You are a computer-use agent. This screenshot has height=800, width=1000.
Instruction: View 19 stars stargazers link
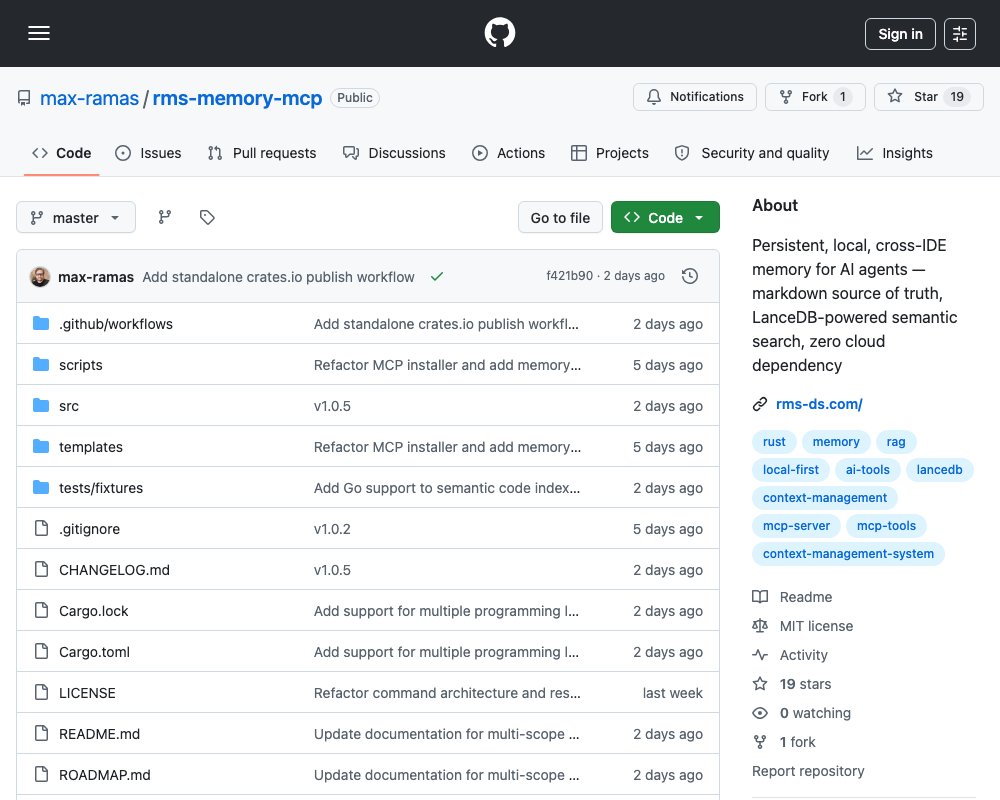[791, 685]
